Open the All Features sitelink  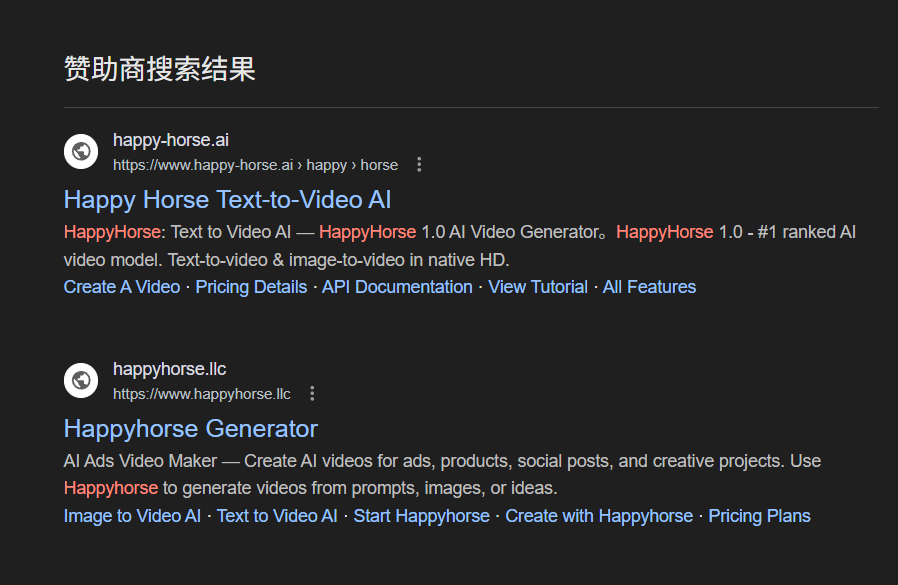(649, 287)
